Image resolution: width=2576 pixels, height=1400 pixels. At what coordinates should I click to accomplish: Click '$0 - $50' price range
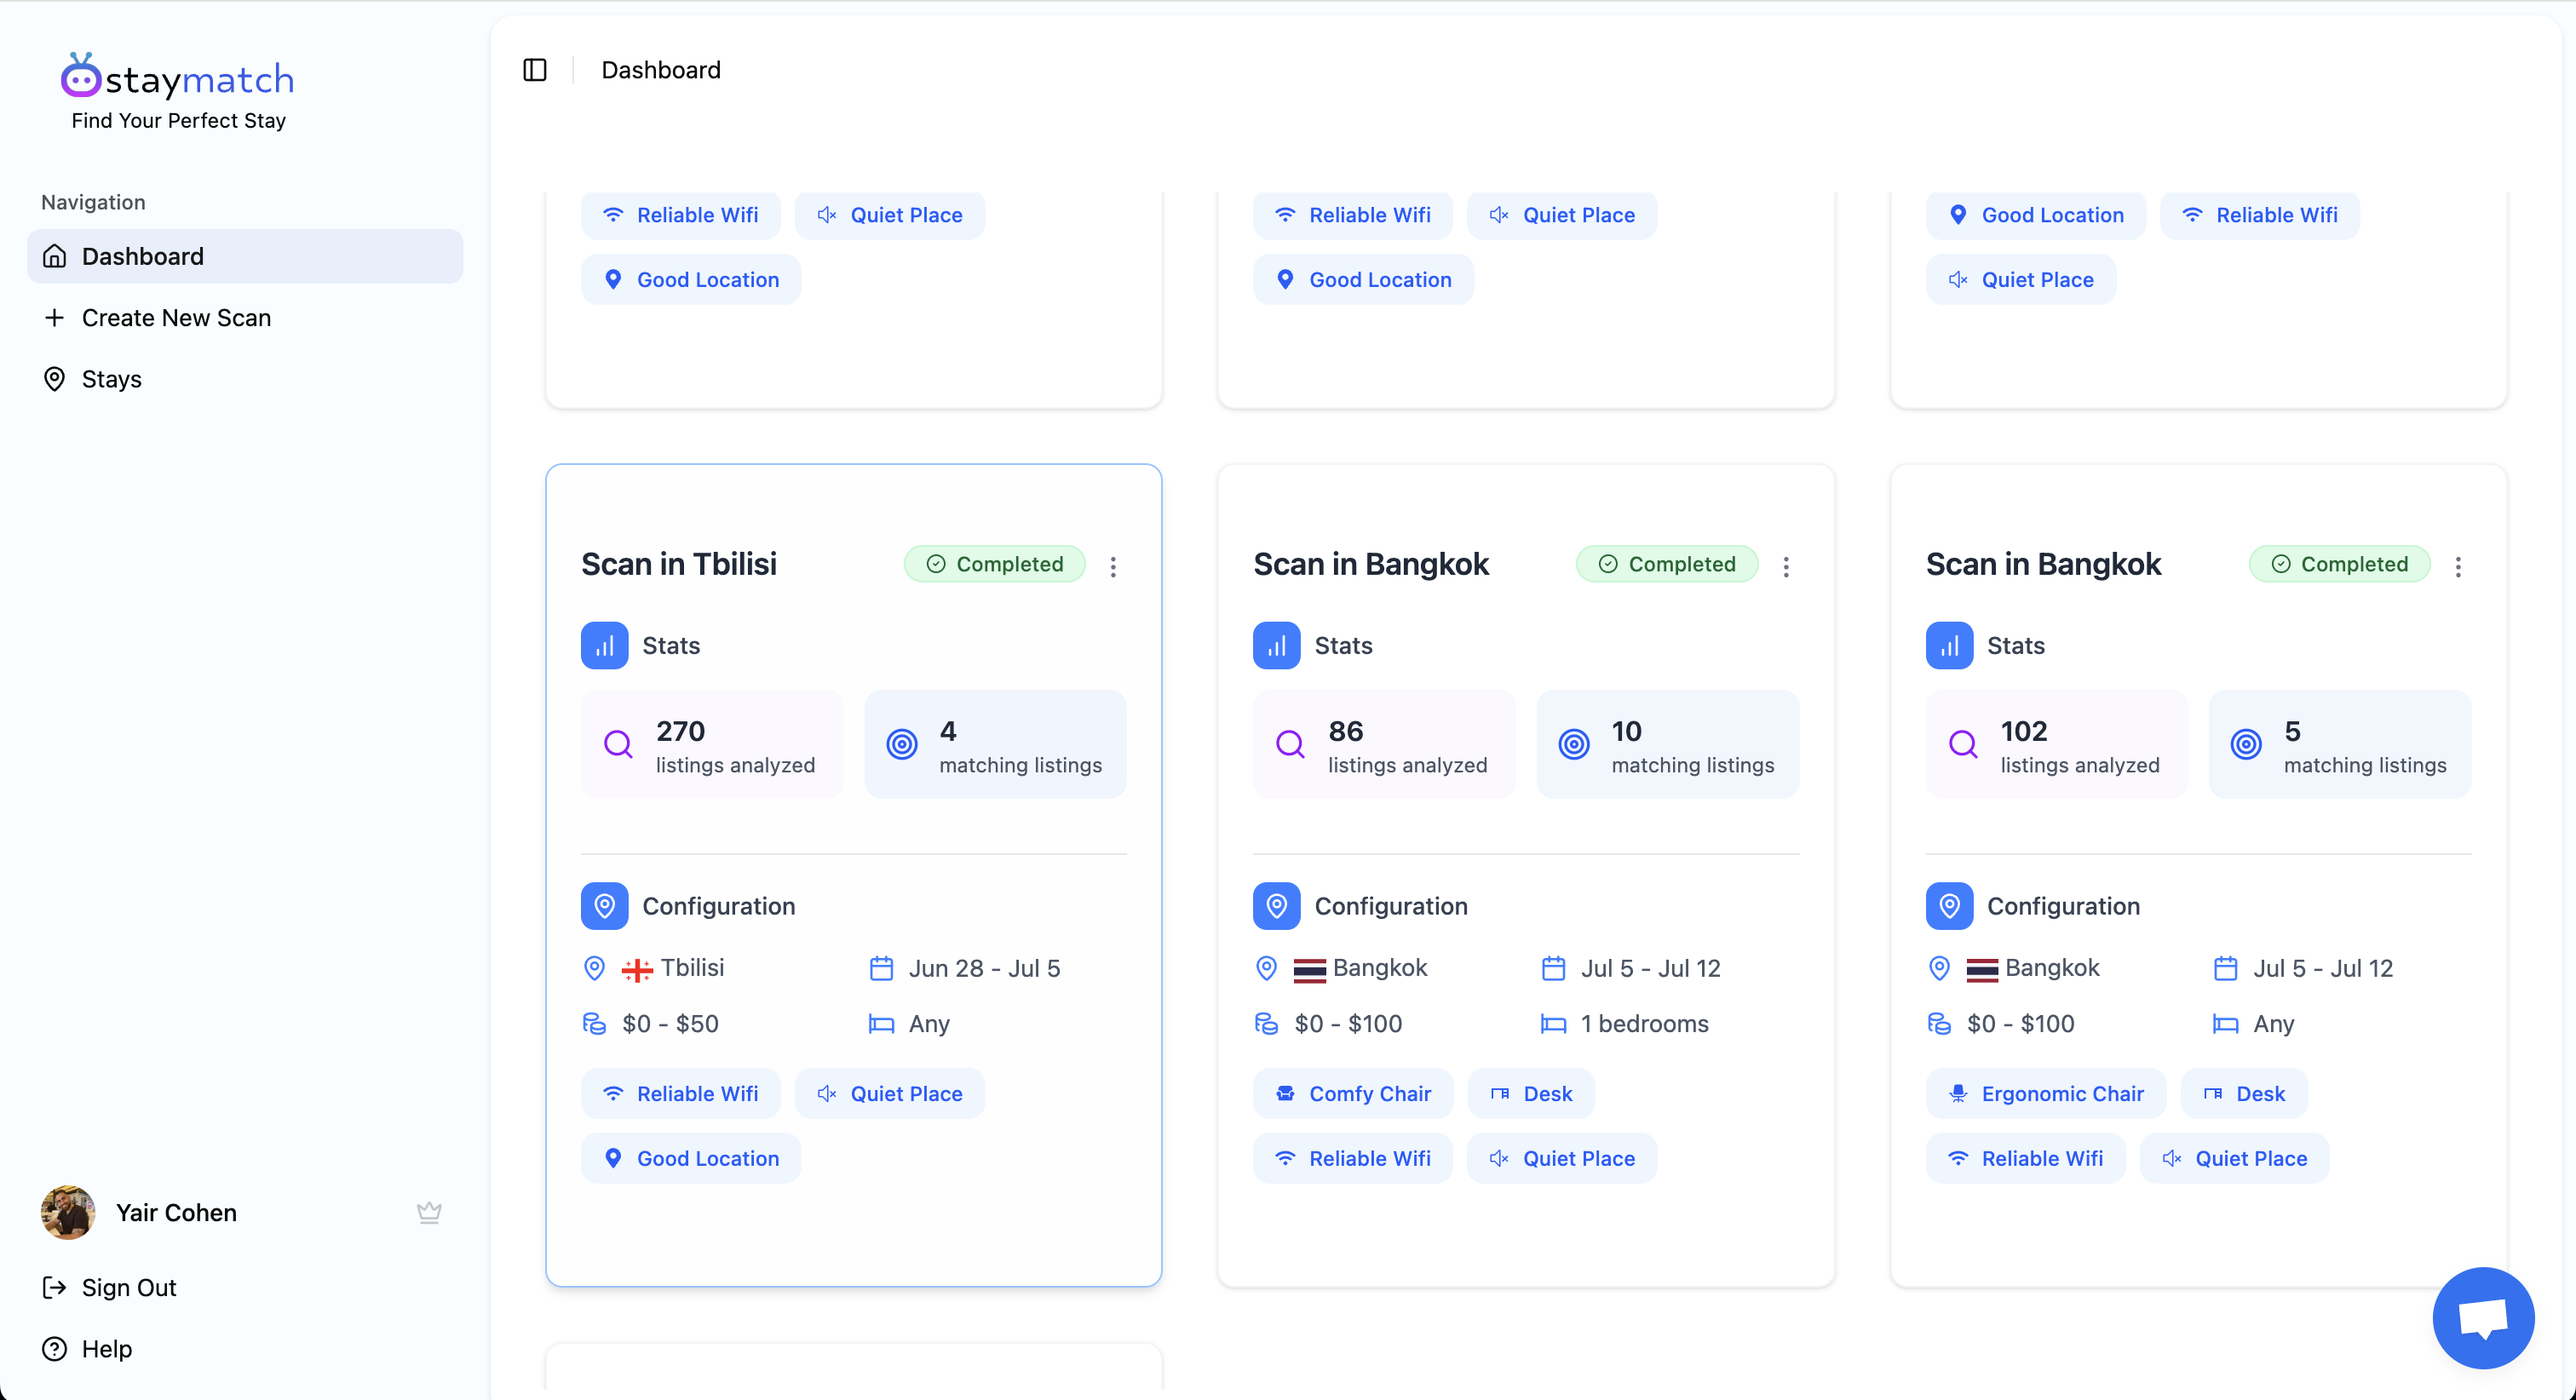[670, 1023]
